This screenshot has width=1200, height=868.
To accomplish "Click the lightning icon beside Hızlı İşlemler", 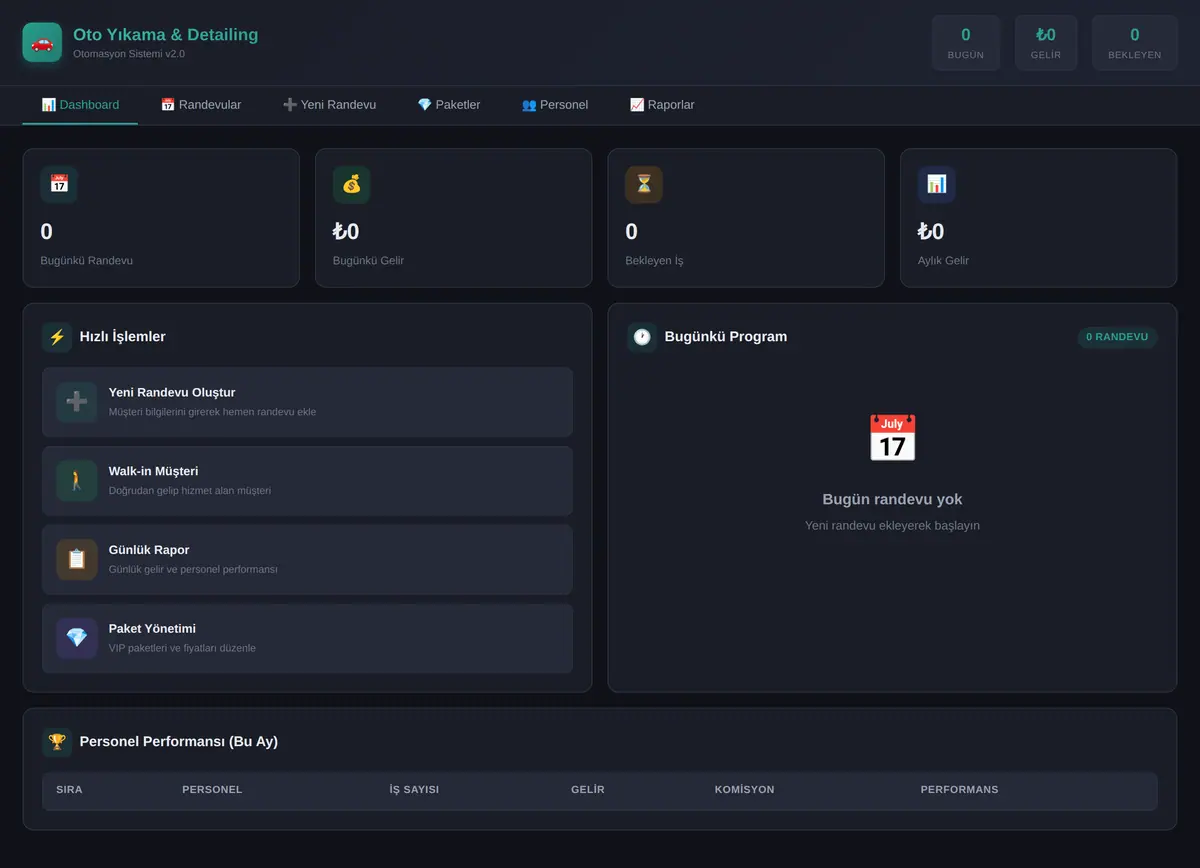I will (57, 337).
